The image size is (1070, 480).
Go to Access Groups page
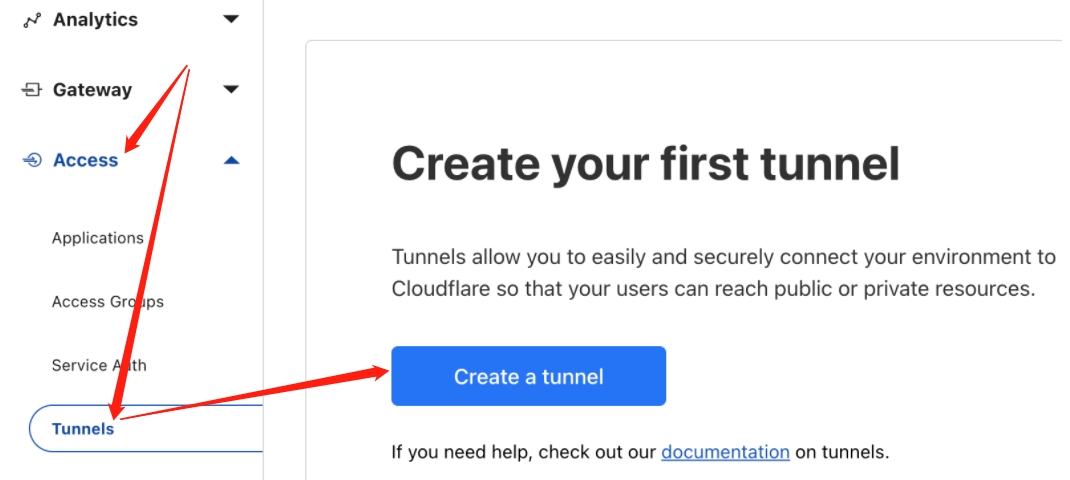[107, 302]
